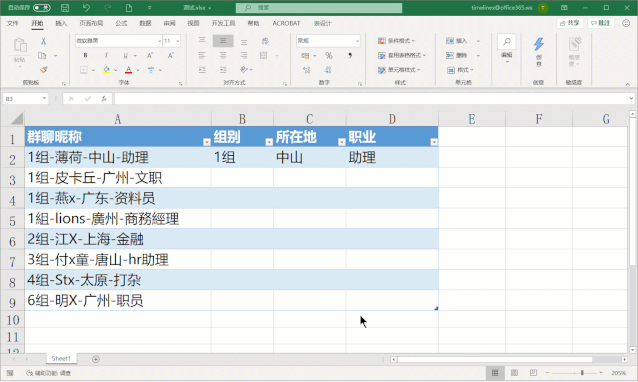
Task: Click the Cut scissors icon
Action: [x=44, y=41]
